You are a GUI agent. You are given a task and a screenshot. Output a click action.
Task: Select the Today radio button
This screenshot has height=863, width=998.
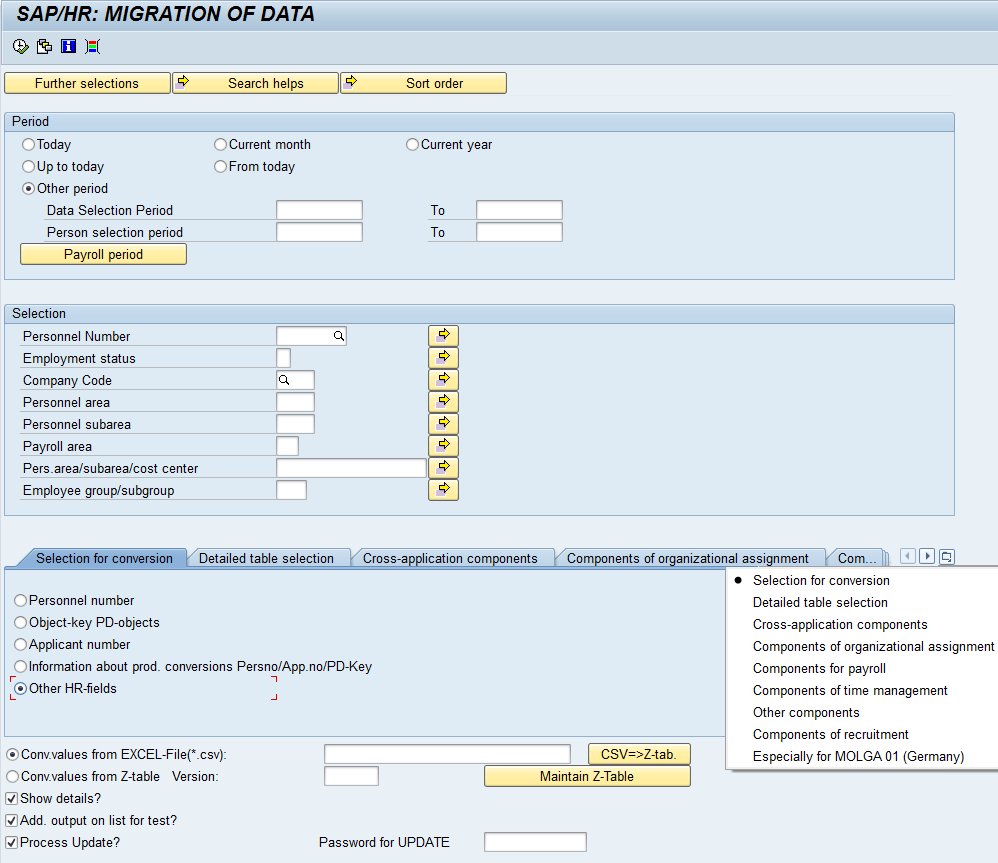(x=29, y=144)
